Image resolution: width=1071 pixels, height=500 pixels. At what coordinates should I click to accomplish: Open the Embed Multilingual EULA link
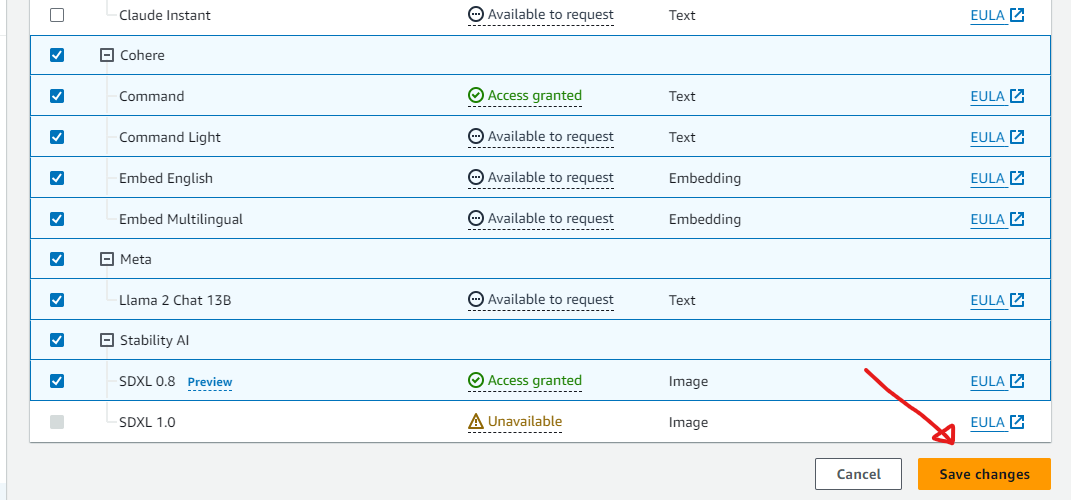[987, 219]
